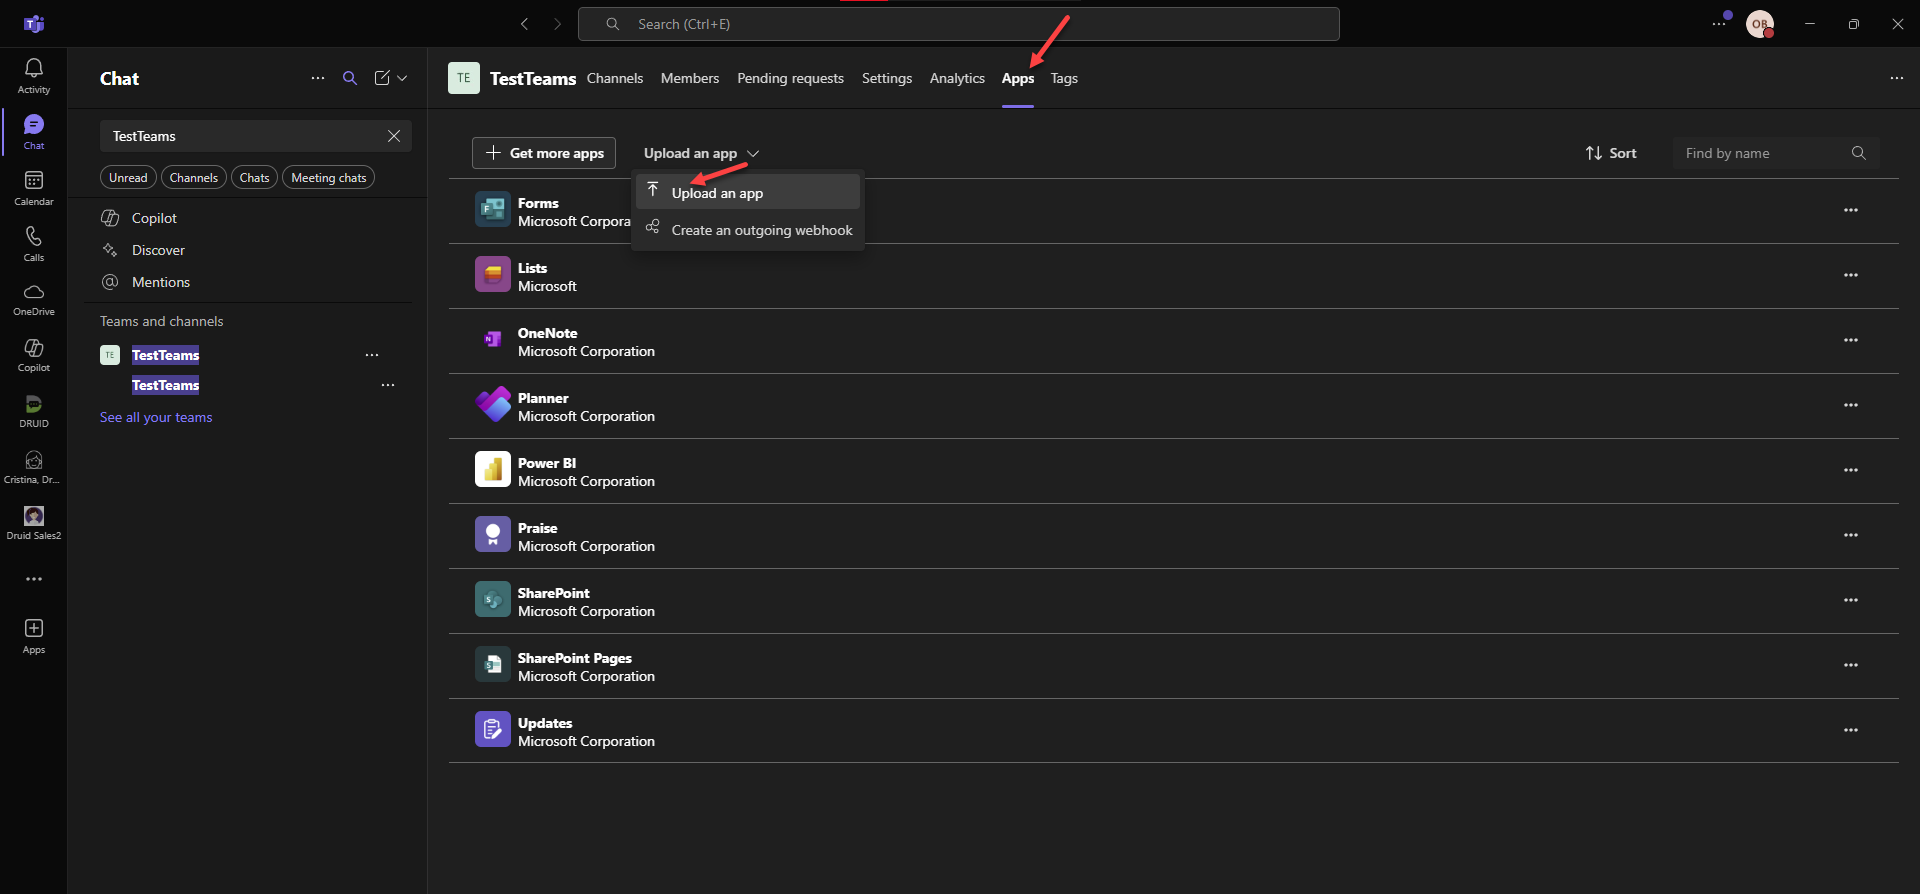Click the Find by name field
1920x894 pixels.
coord(1776,153)
